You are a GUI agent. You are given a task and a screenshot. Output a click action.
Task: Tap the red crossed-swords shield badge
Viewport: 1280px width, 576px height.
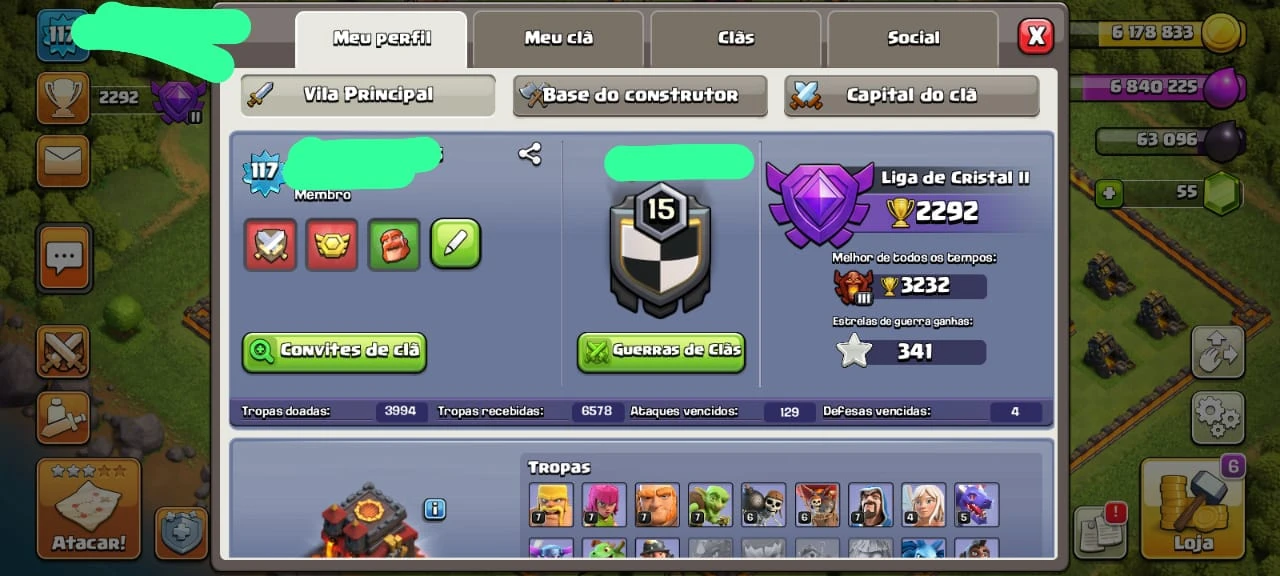coord(271,244)
